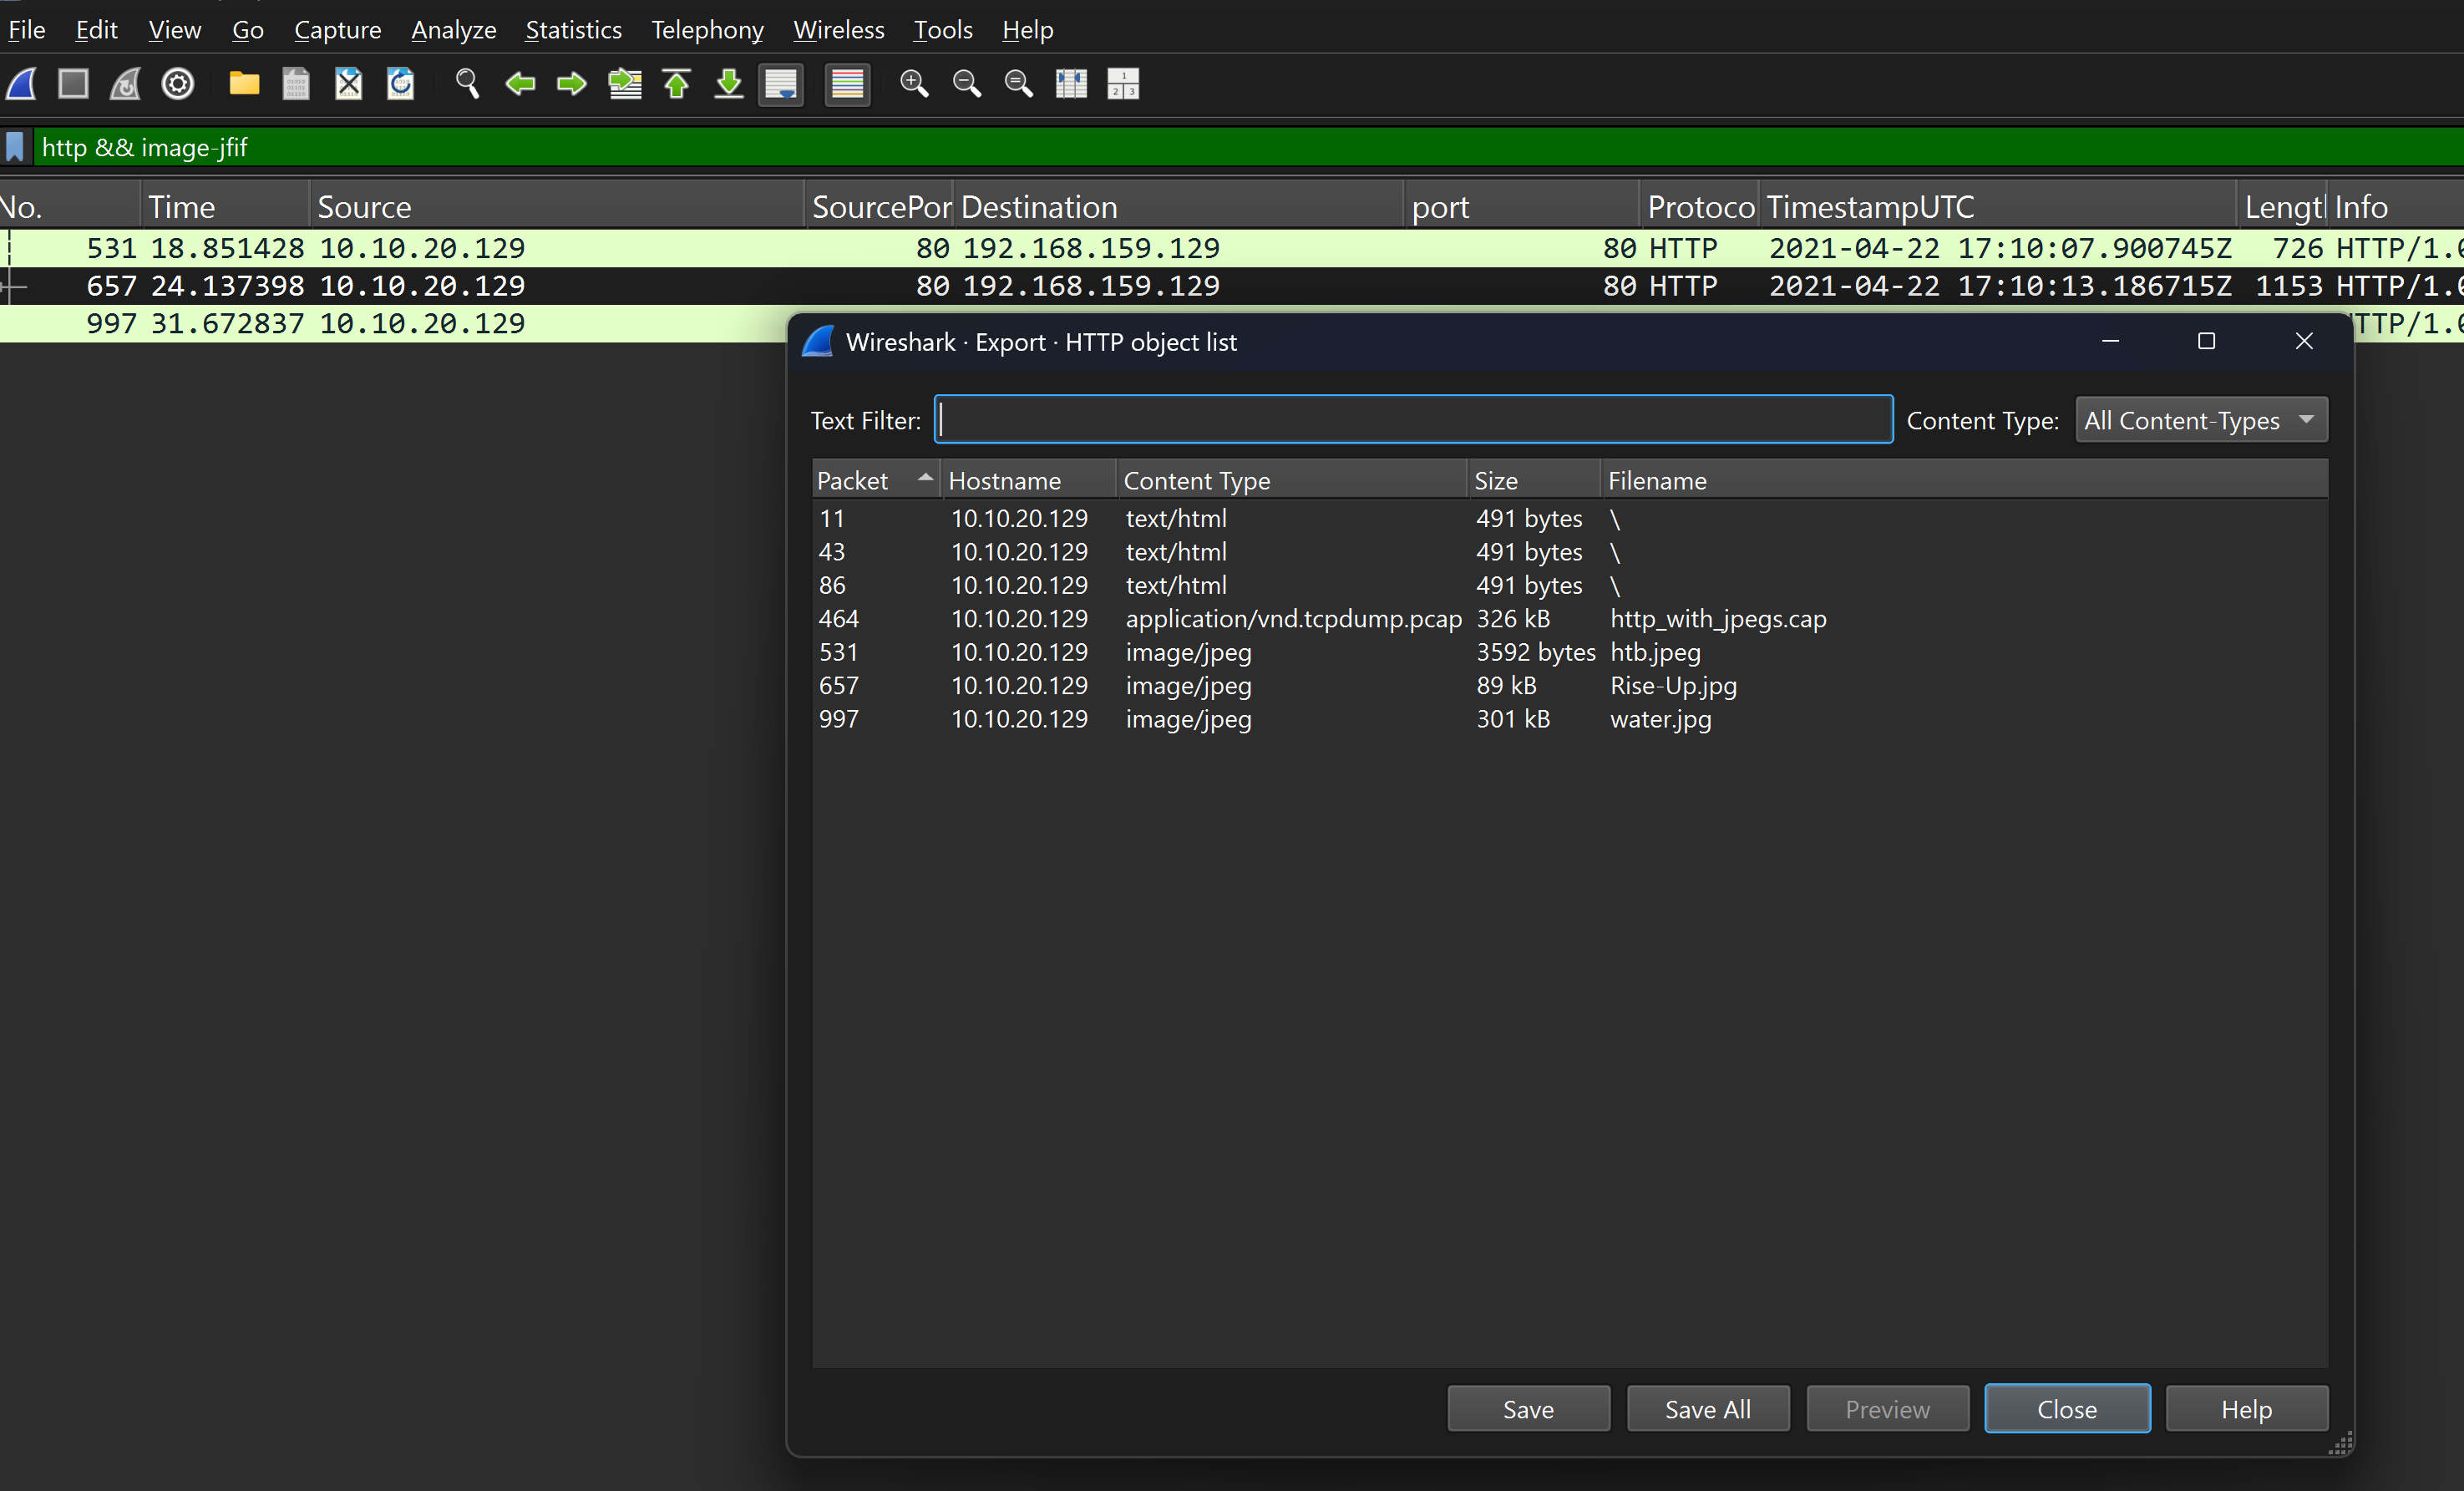This screenshot has height=1491, width=2464.
Task: Find a packet with the magnifier icon
Action: [x=467, y=84]
